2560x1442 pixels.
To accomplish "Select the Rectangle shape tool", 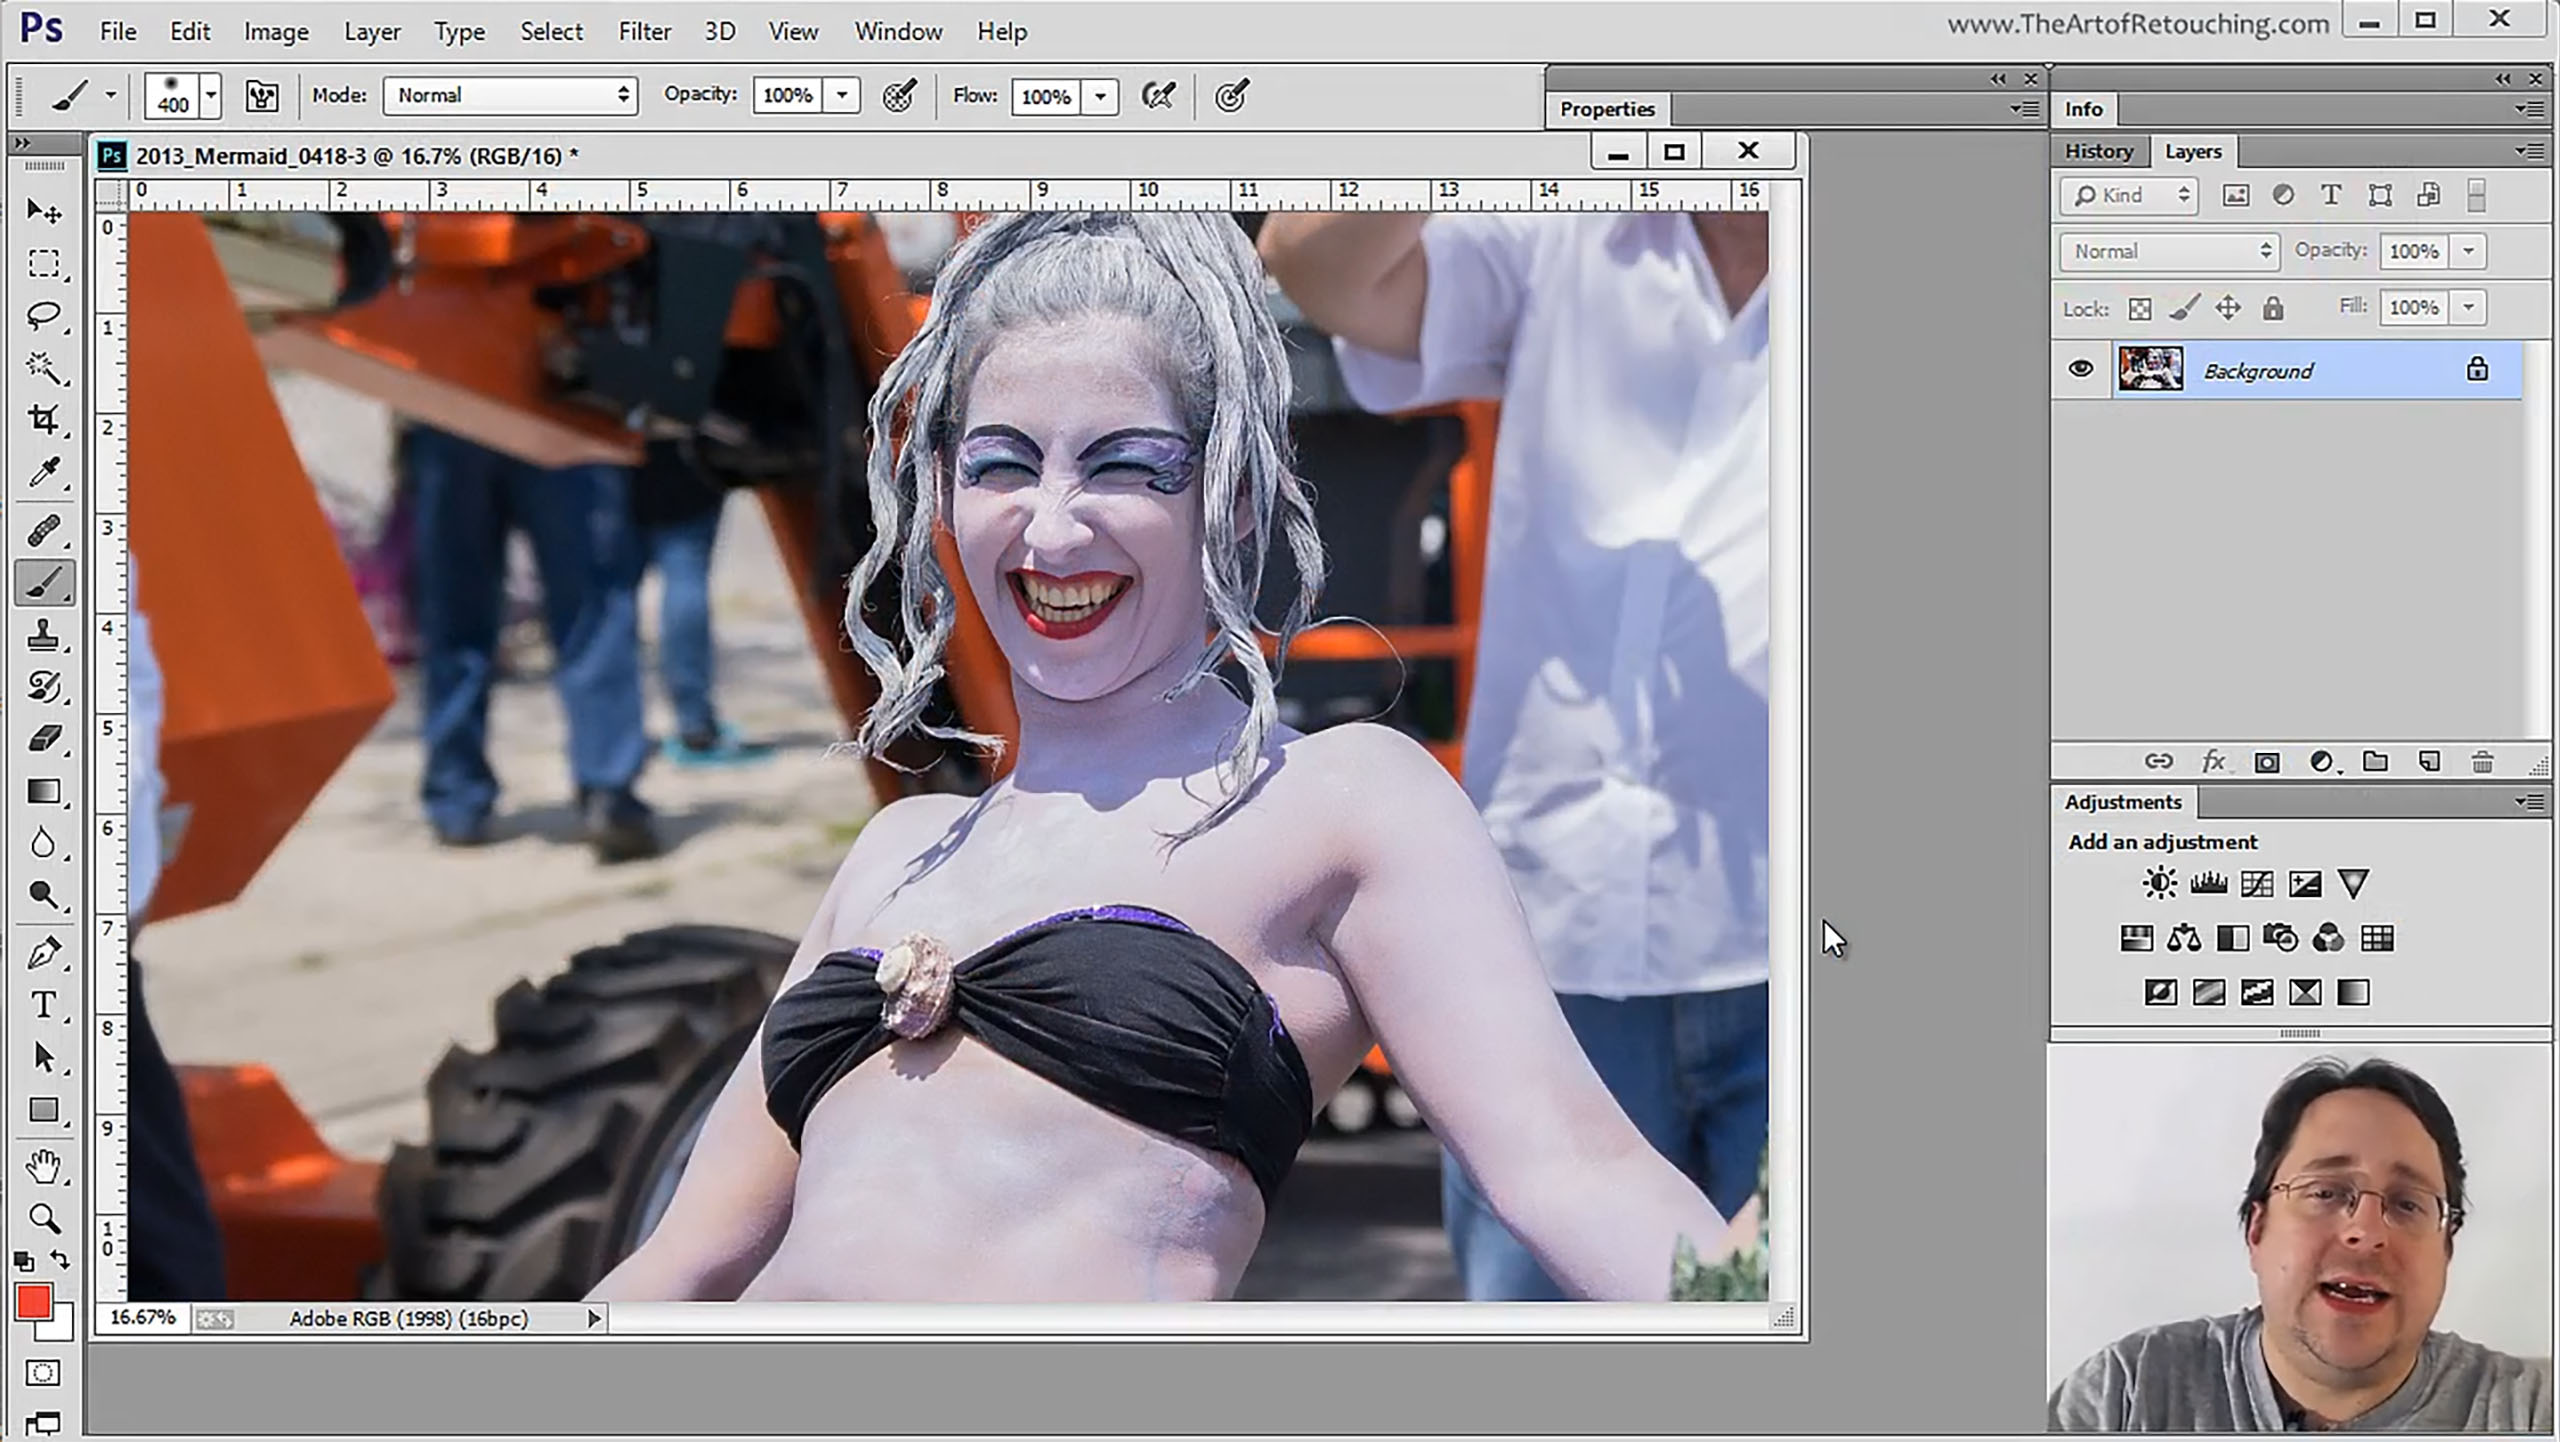I will (x=43, y=1110).
